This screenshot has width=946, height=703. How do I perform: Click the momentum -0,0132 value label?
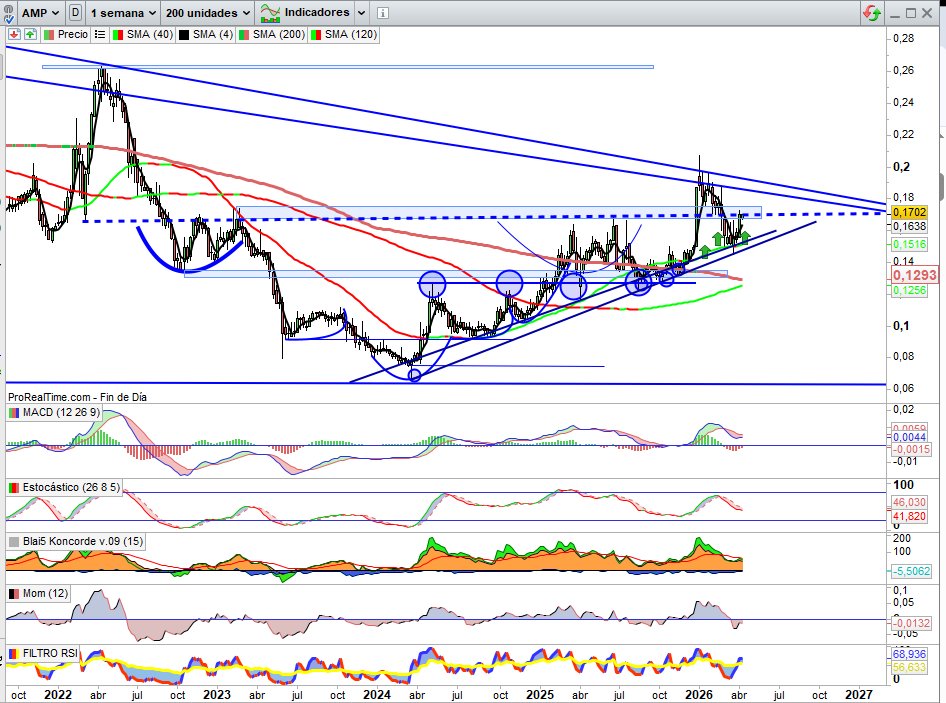click(911, 623)
